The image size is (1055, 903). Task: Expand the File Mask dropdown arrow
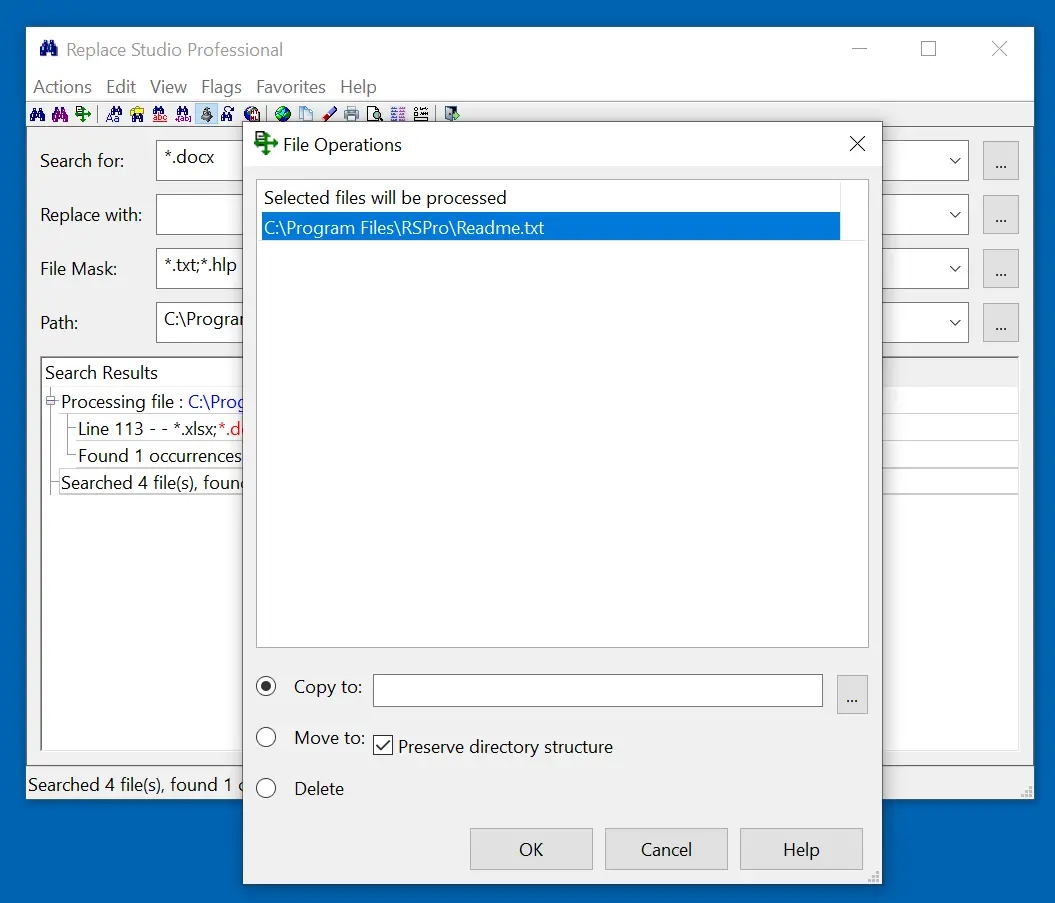point(955,268)
